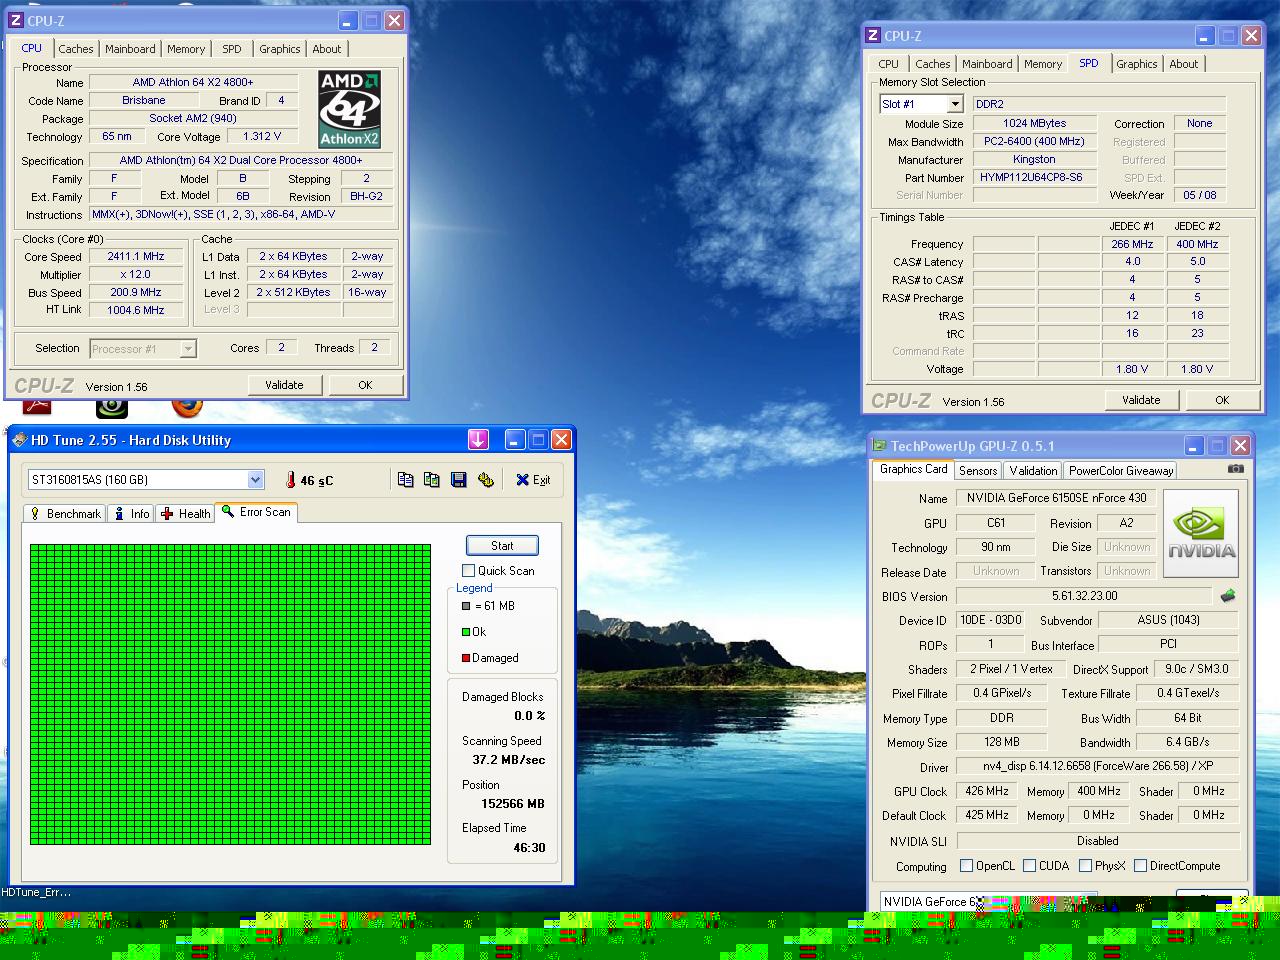This screenshot has height=960, width=1280.
Task: Click the Subvendor value ASUS (1043)
Action: pos(1168,620)
